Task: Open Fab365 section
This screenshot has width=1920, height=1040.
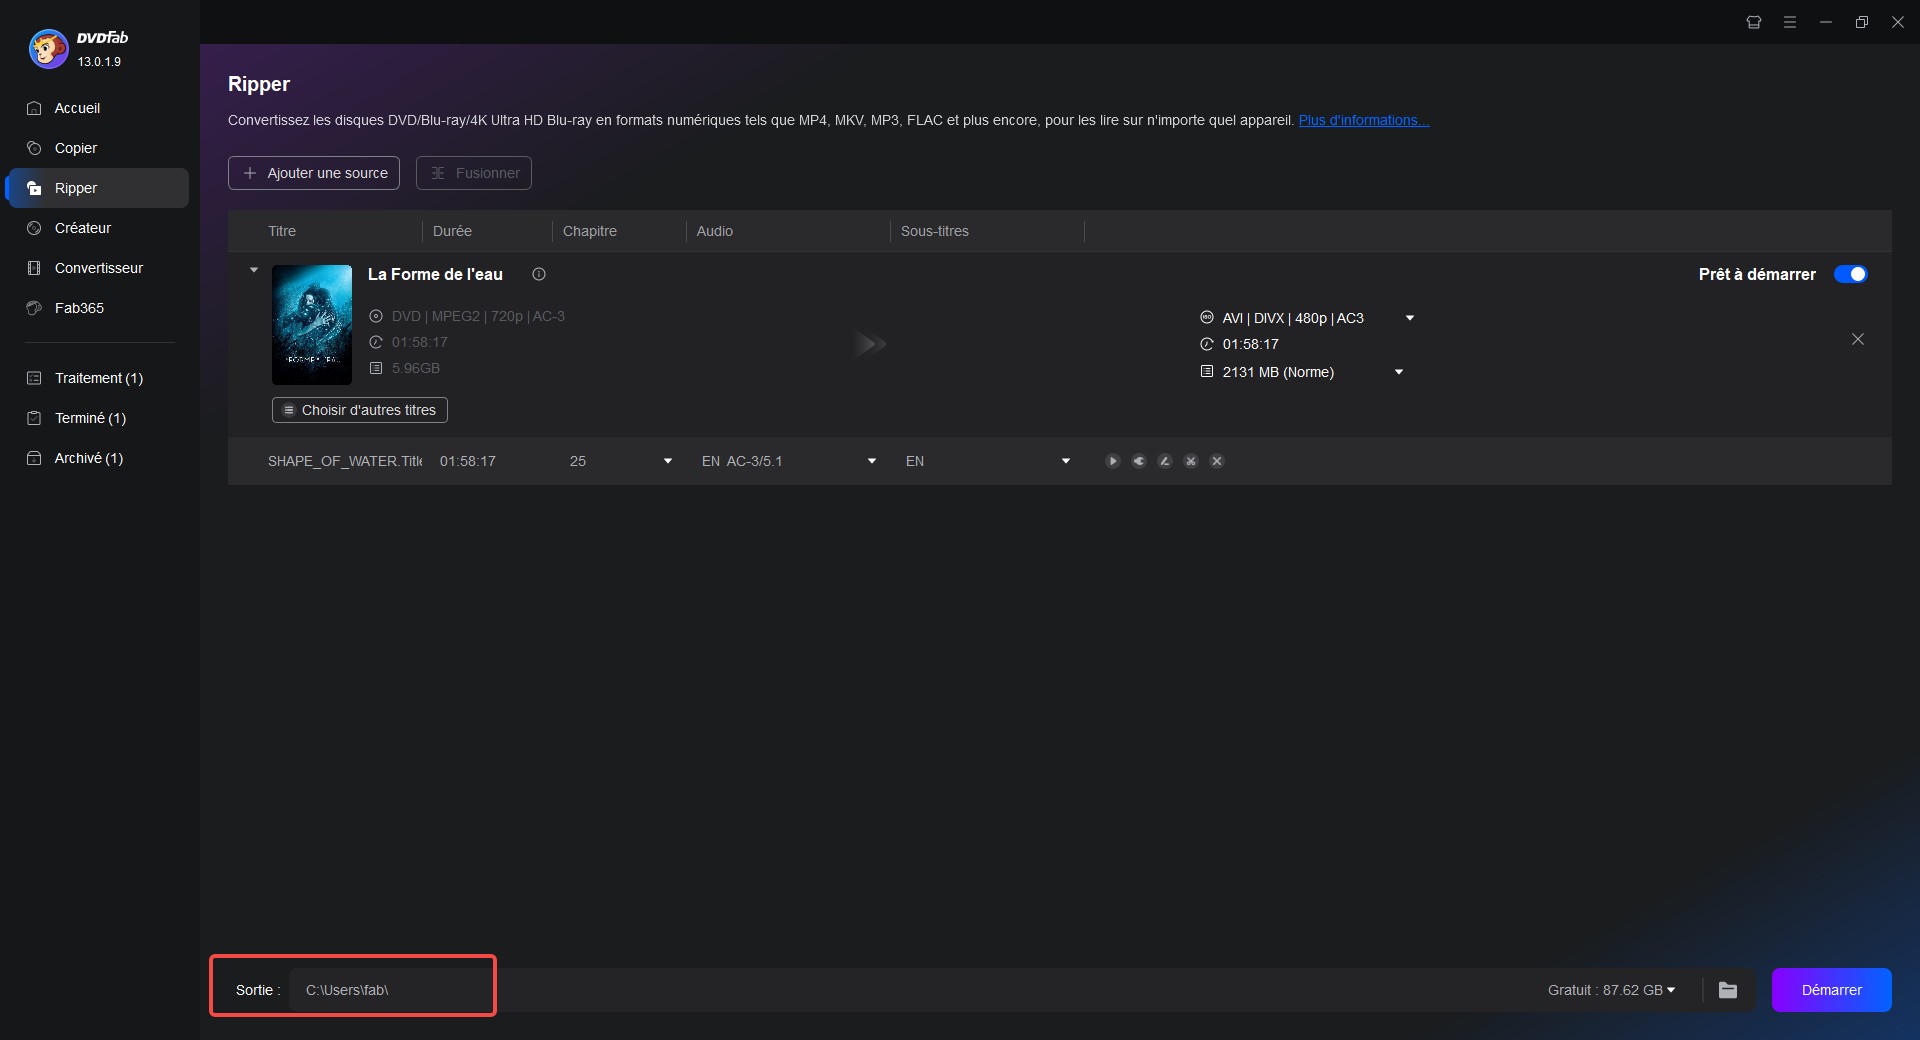Action: 79,308
